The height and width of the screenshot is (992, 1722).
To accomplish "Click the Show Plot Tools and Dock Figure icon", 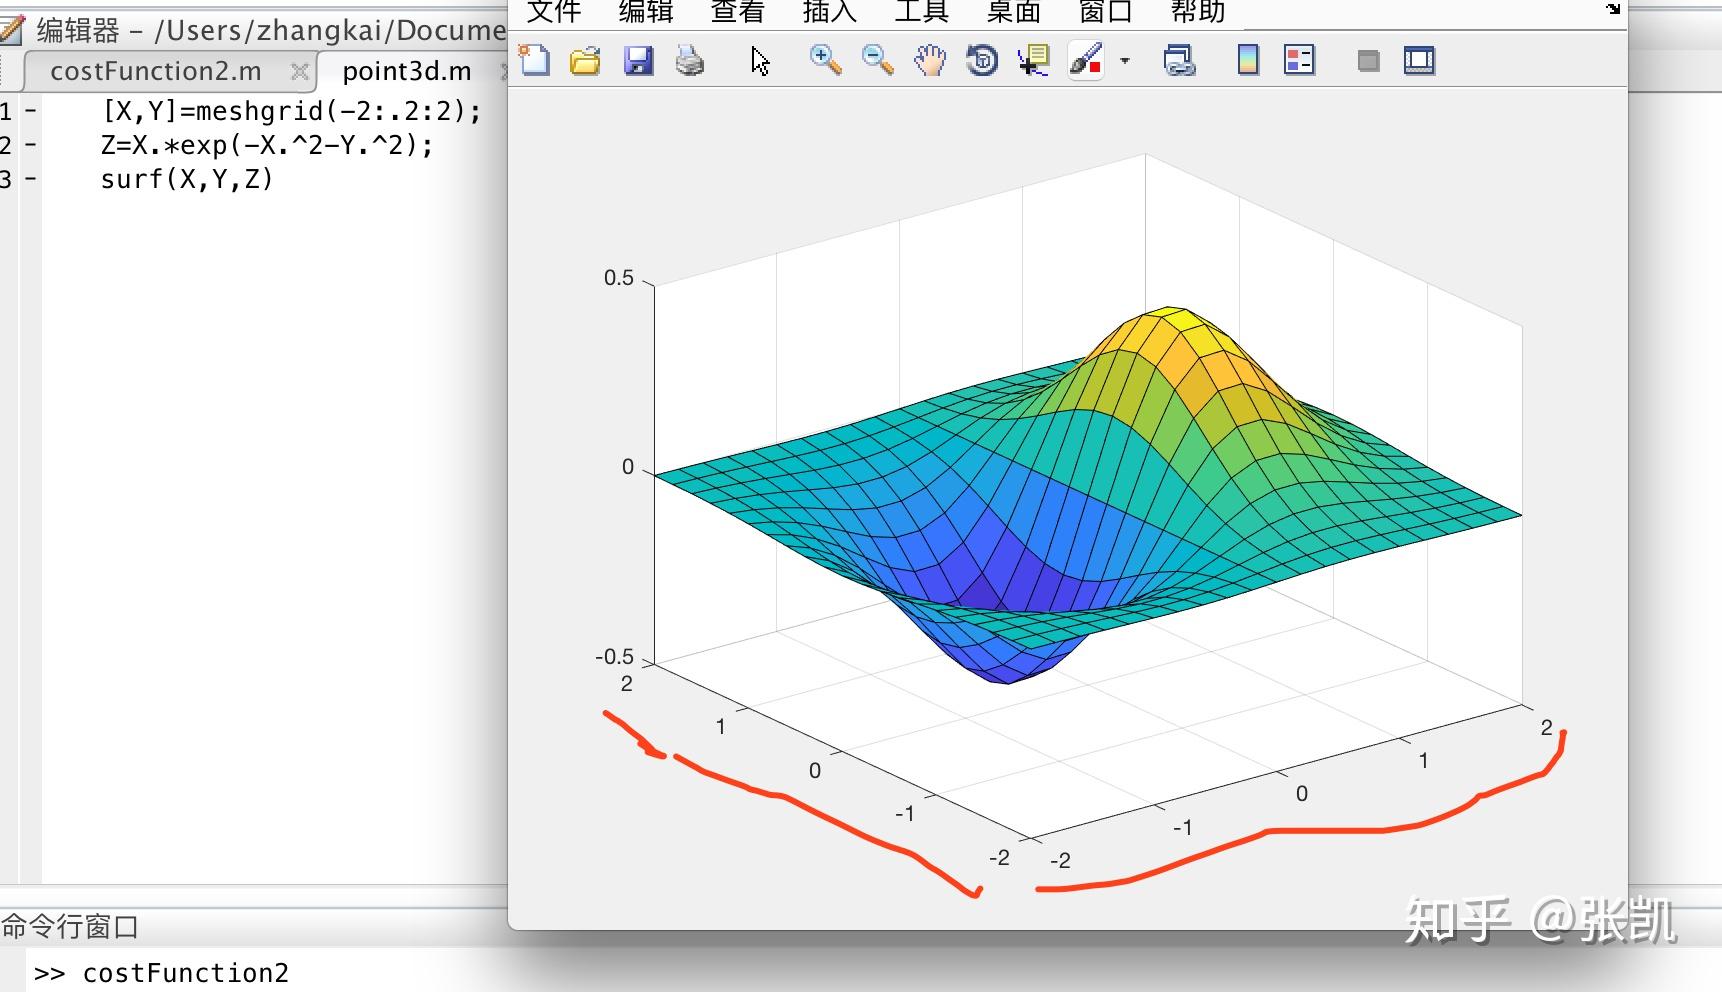I will pos(1419,60).
